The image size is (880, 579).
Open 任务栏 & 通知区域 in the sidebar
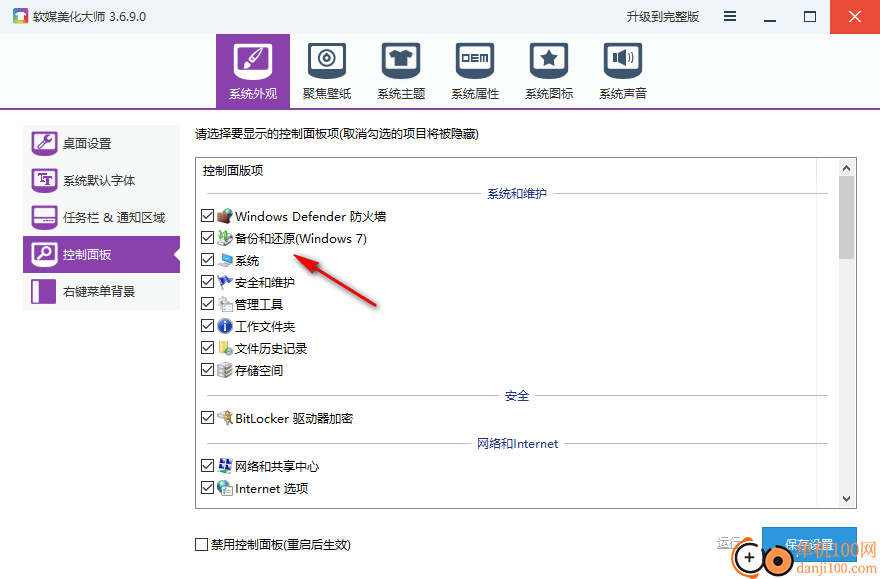tap(102, 217)
